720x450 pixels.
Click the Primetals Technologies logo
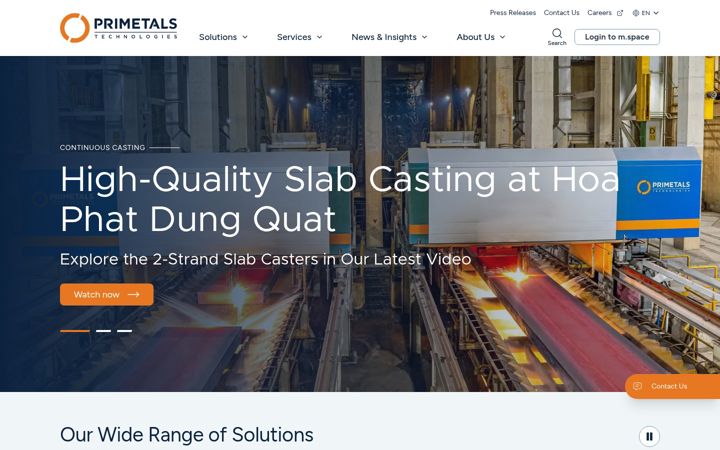pyautogui.click(x=118, y=28)
